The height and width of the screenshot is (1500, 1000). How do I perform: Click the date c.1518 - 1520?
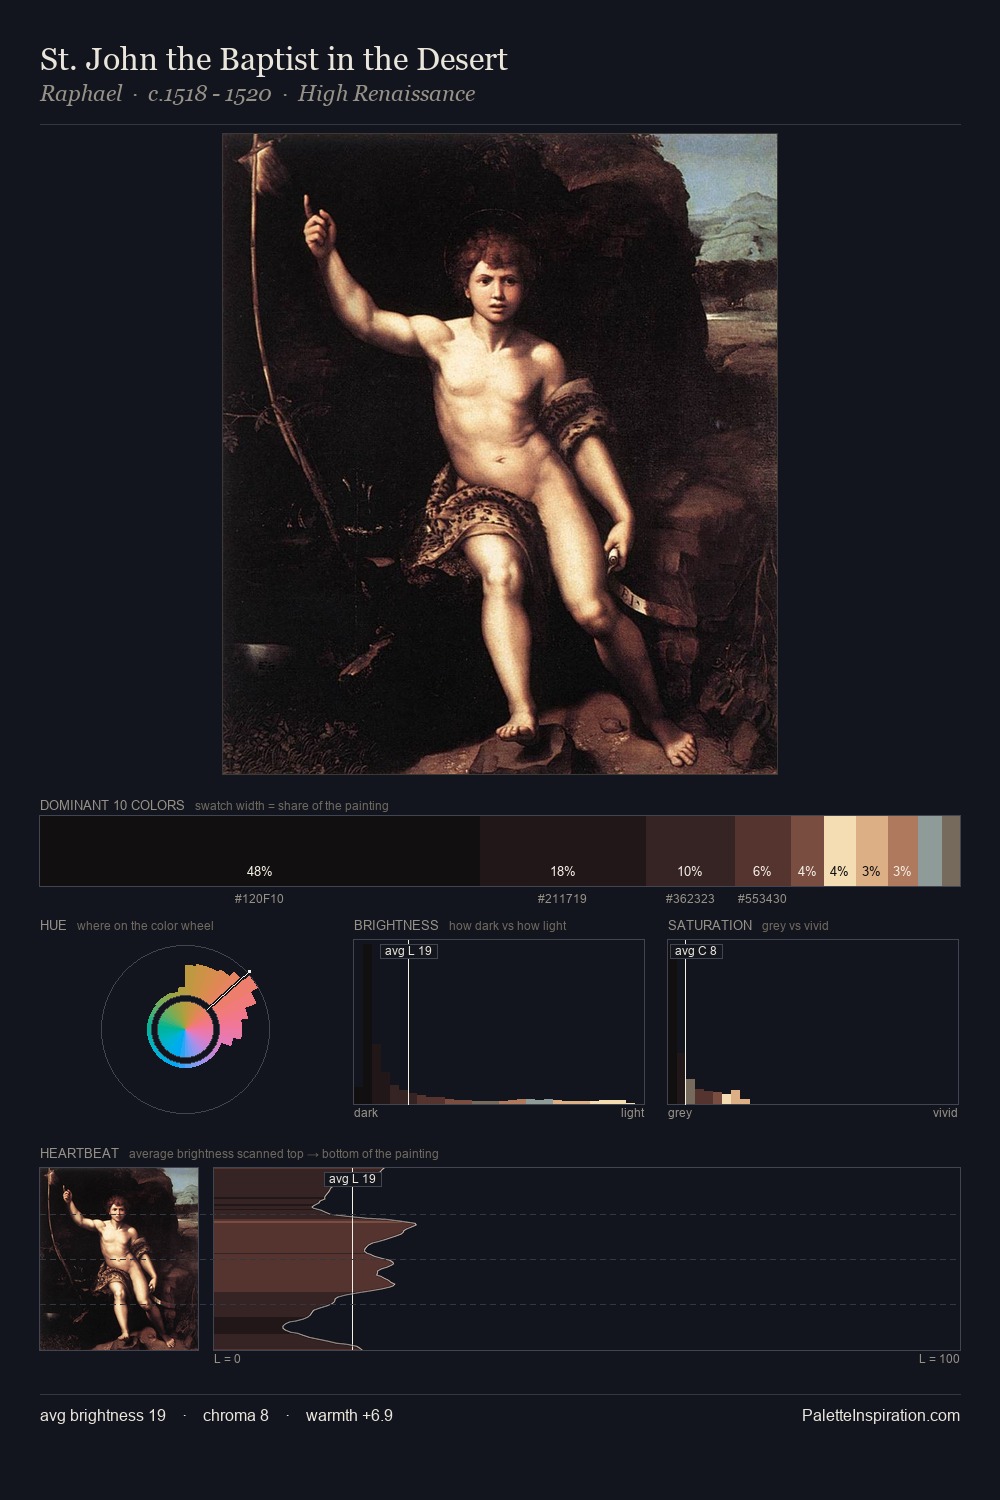tap(210, 94)
